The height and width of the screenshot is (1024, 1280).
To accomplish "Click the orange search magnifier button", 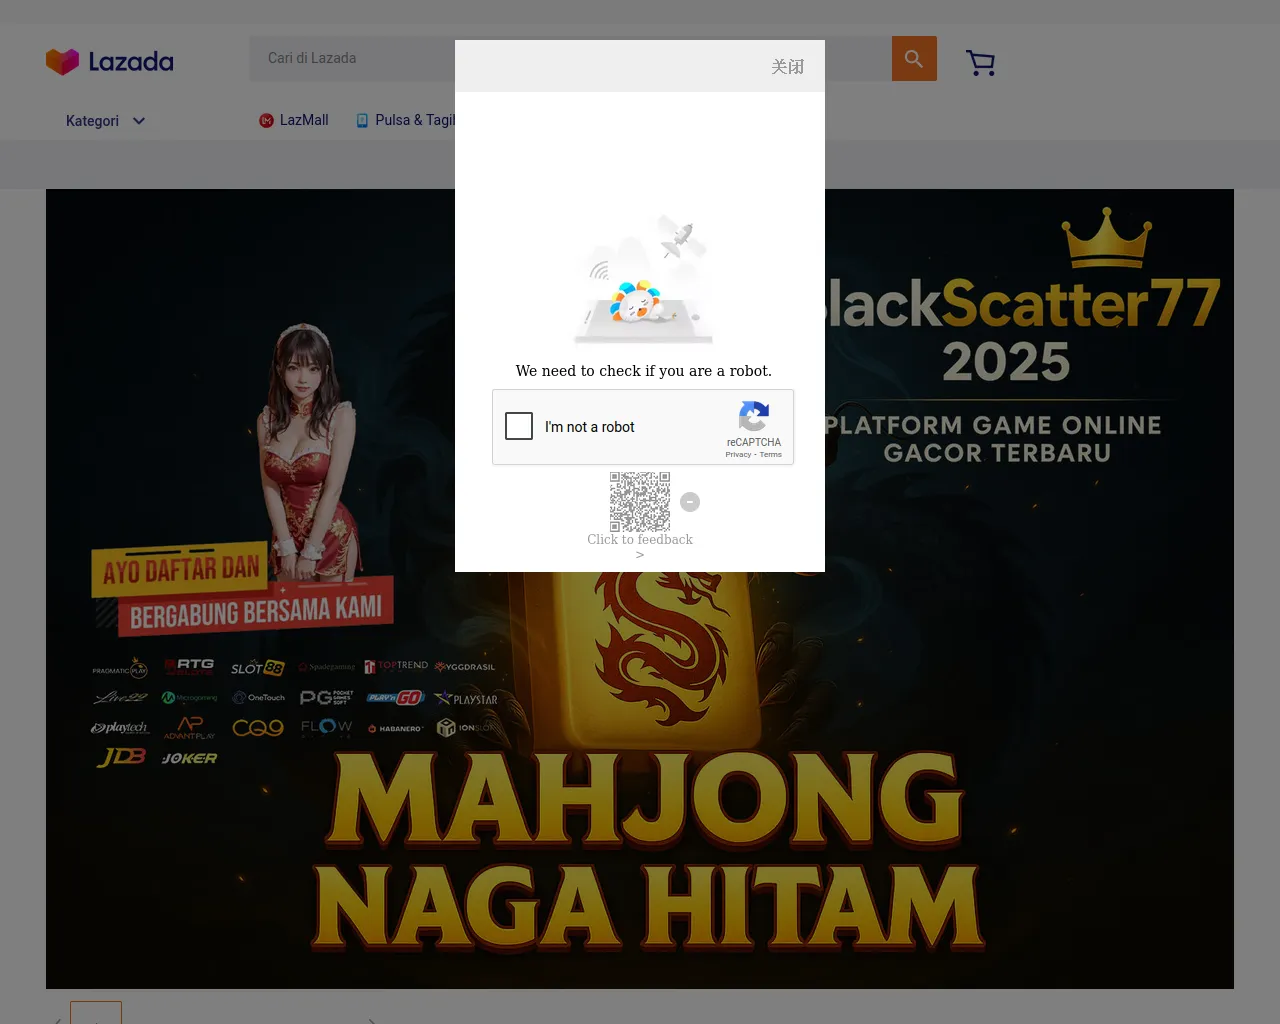I will tap(914, 59).
